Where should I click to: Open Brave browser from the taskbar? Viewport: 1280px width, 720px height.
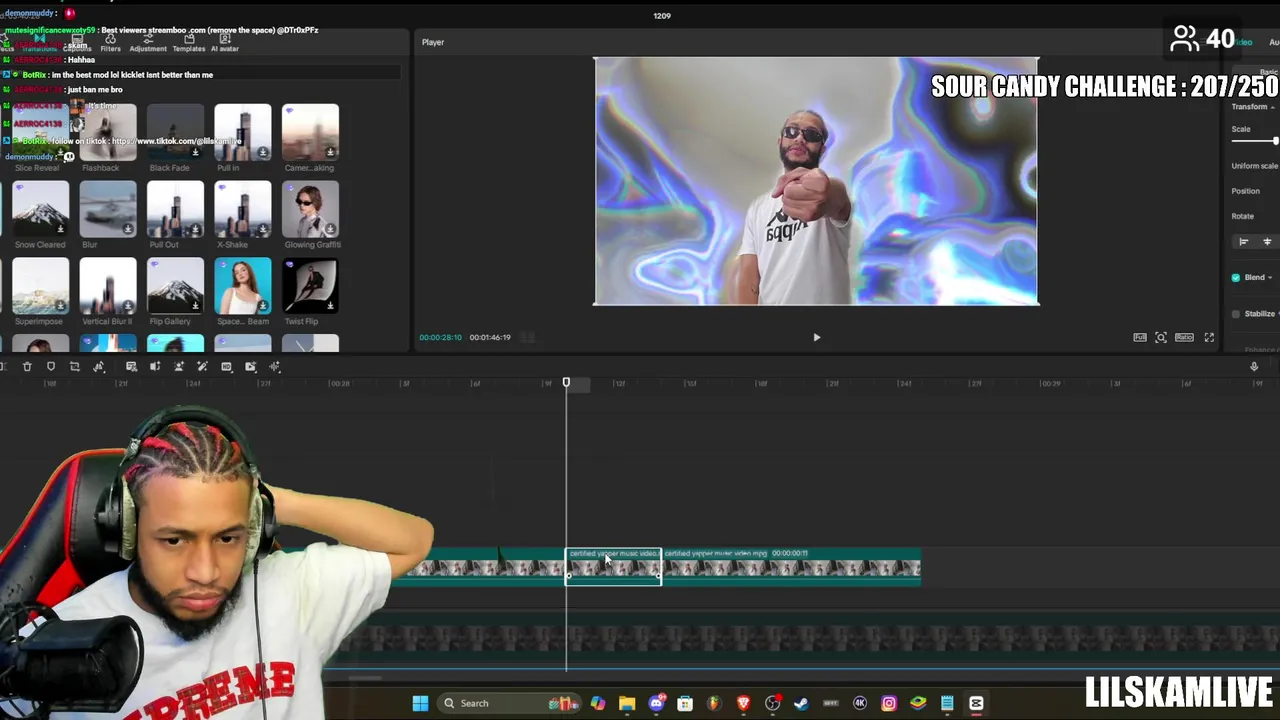(x=743, y=703)
